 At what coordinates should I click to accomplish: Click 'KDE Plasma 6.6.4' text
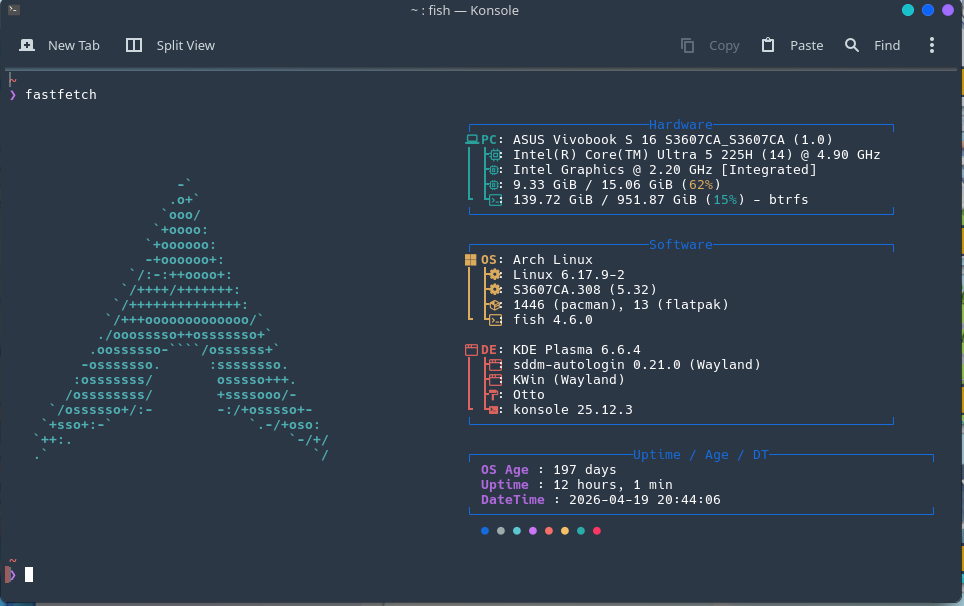(x=577, y=350)
